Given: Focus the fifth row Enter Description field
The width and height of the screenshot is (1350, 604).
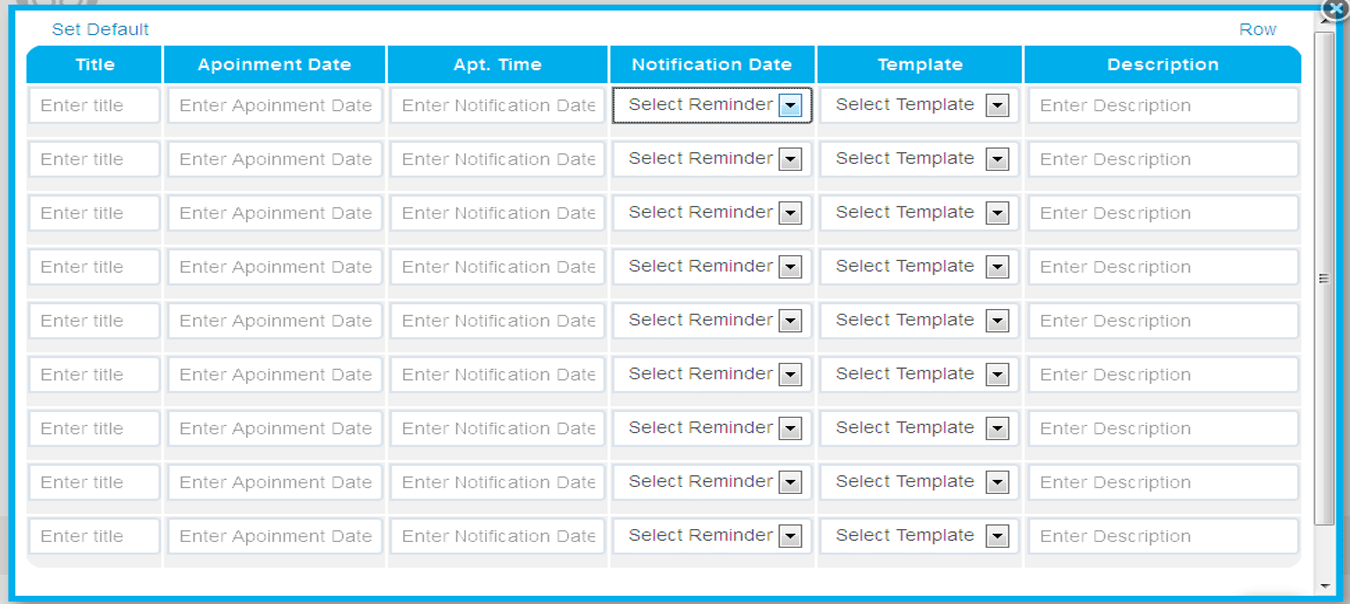Looking at the screenshot, I should click(x=1163, y=321).
